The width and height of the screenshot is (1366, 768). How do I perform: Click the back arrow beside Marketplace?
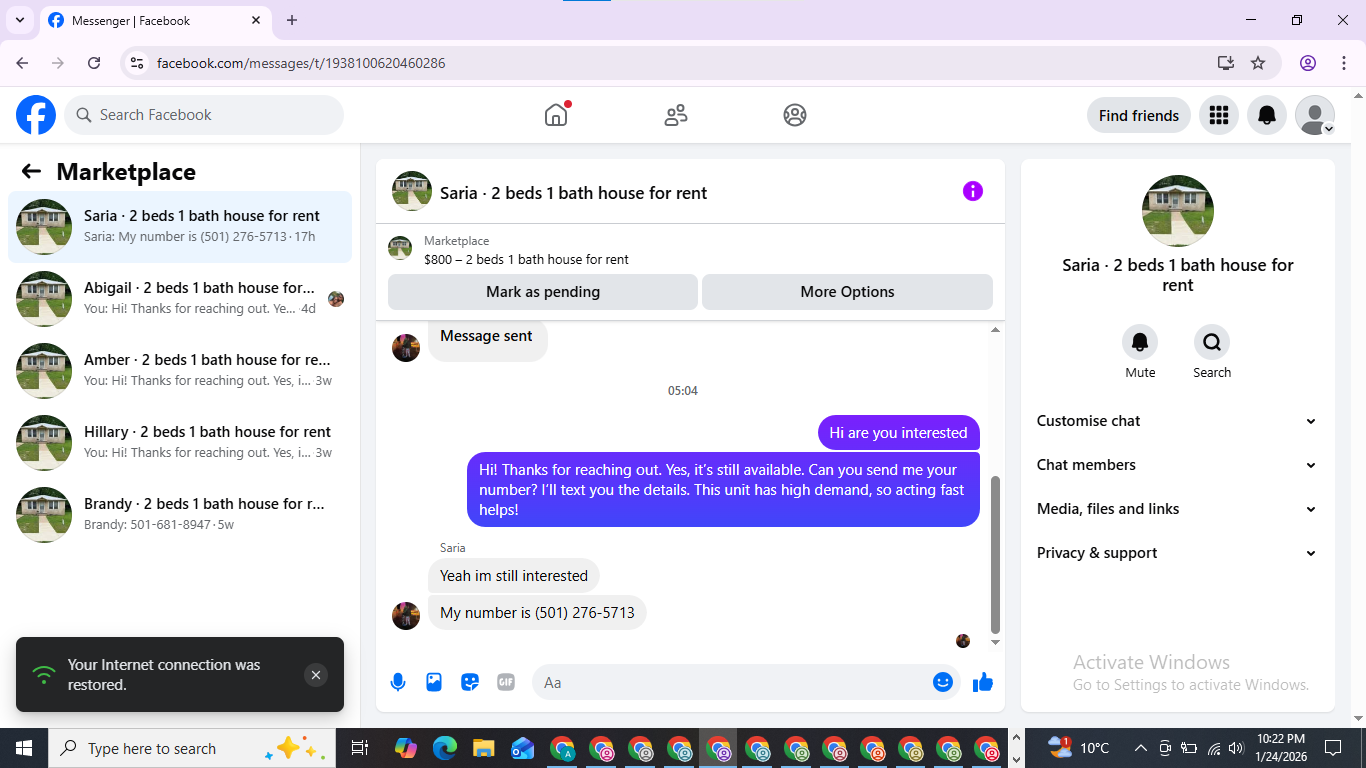31,171
